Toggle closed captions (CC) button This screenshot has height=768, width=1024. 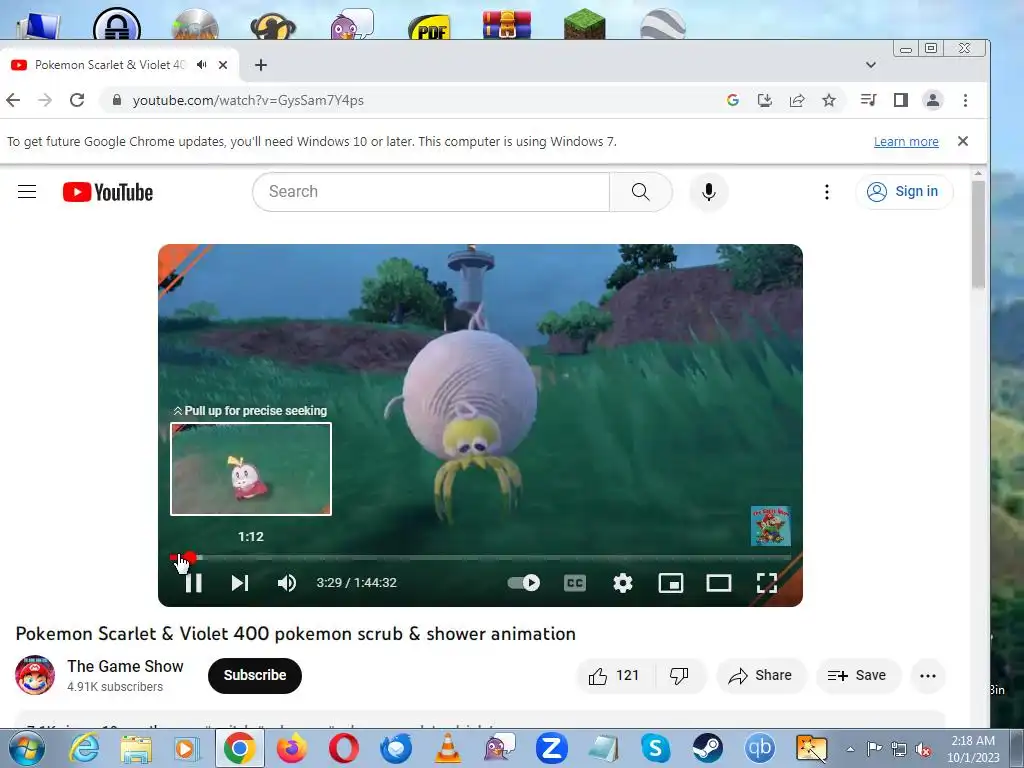click(575, 583)
